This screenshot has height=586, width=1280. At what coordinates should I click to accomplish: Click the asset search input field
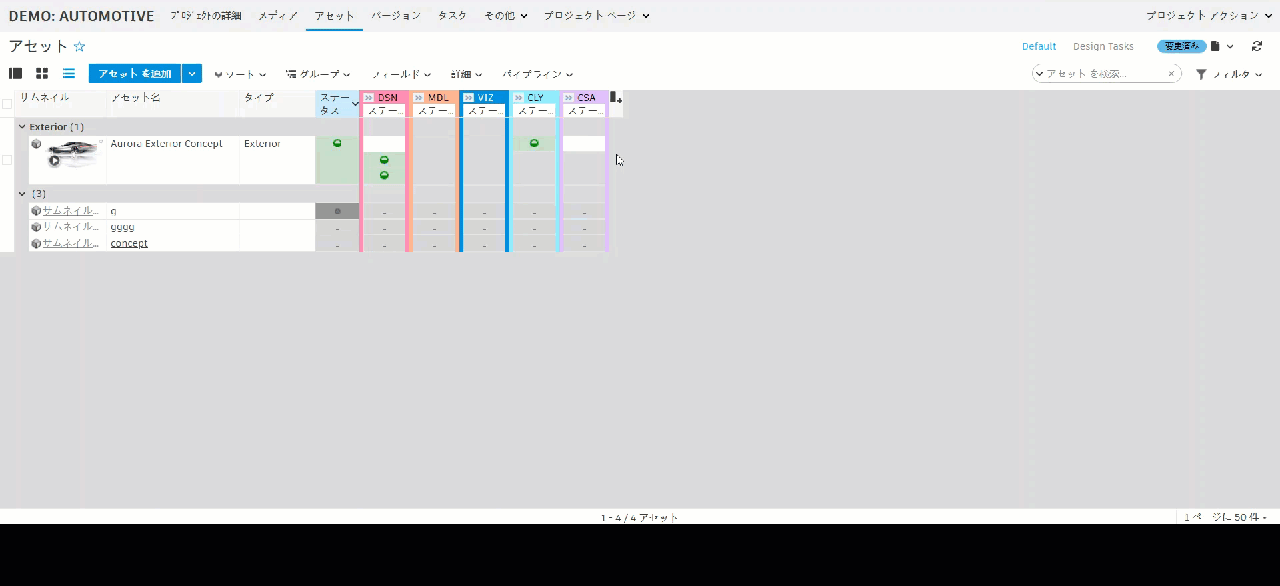[1105, 74]
